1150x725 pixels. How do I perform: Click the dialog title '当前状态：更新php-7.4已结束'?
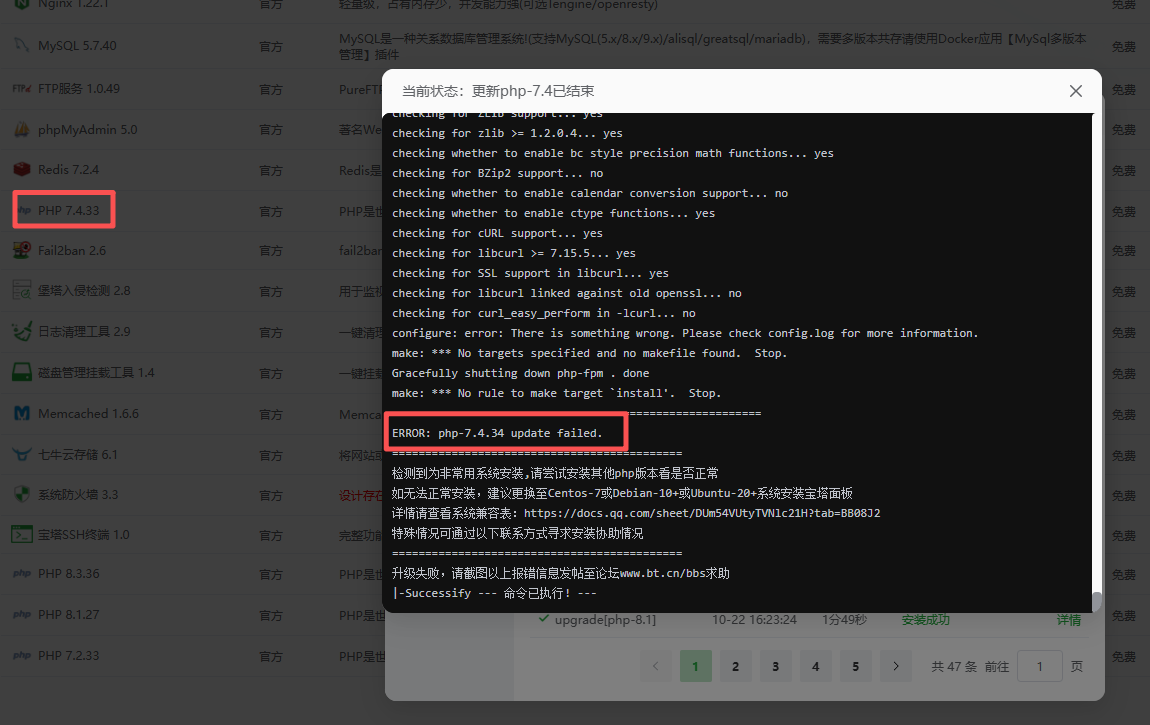point(498,91)
